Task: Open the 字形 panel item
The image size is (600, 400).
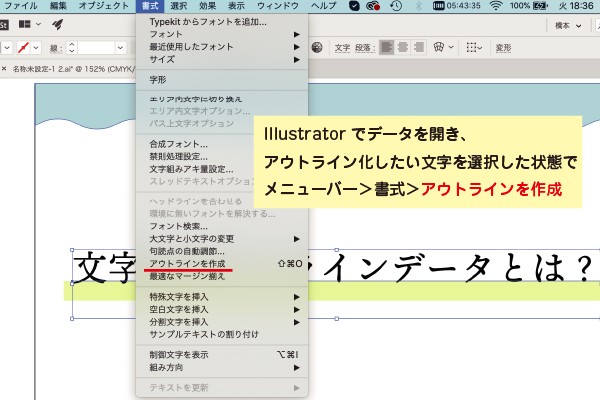Action: click(222, 80)
